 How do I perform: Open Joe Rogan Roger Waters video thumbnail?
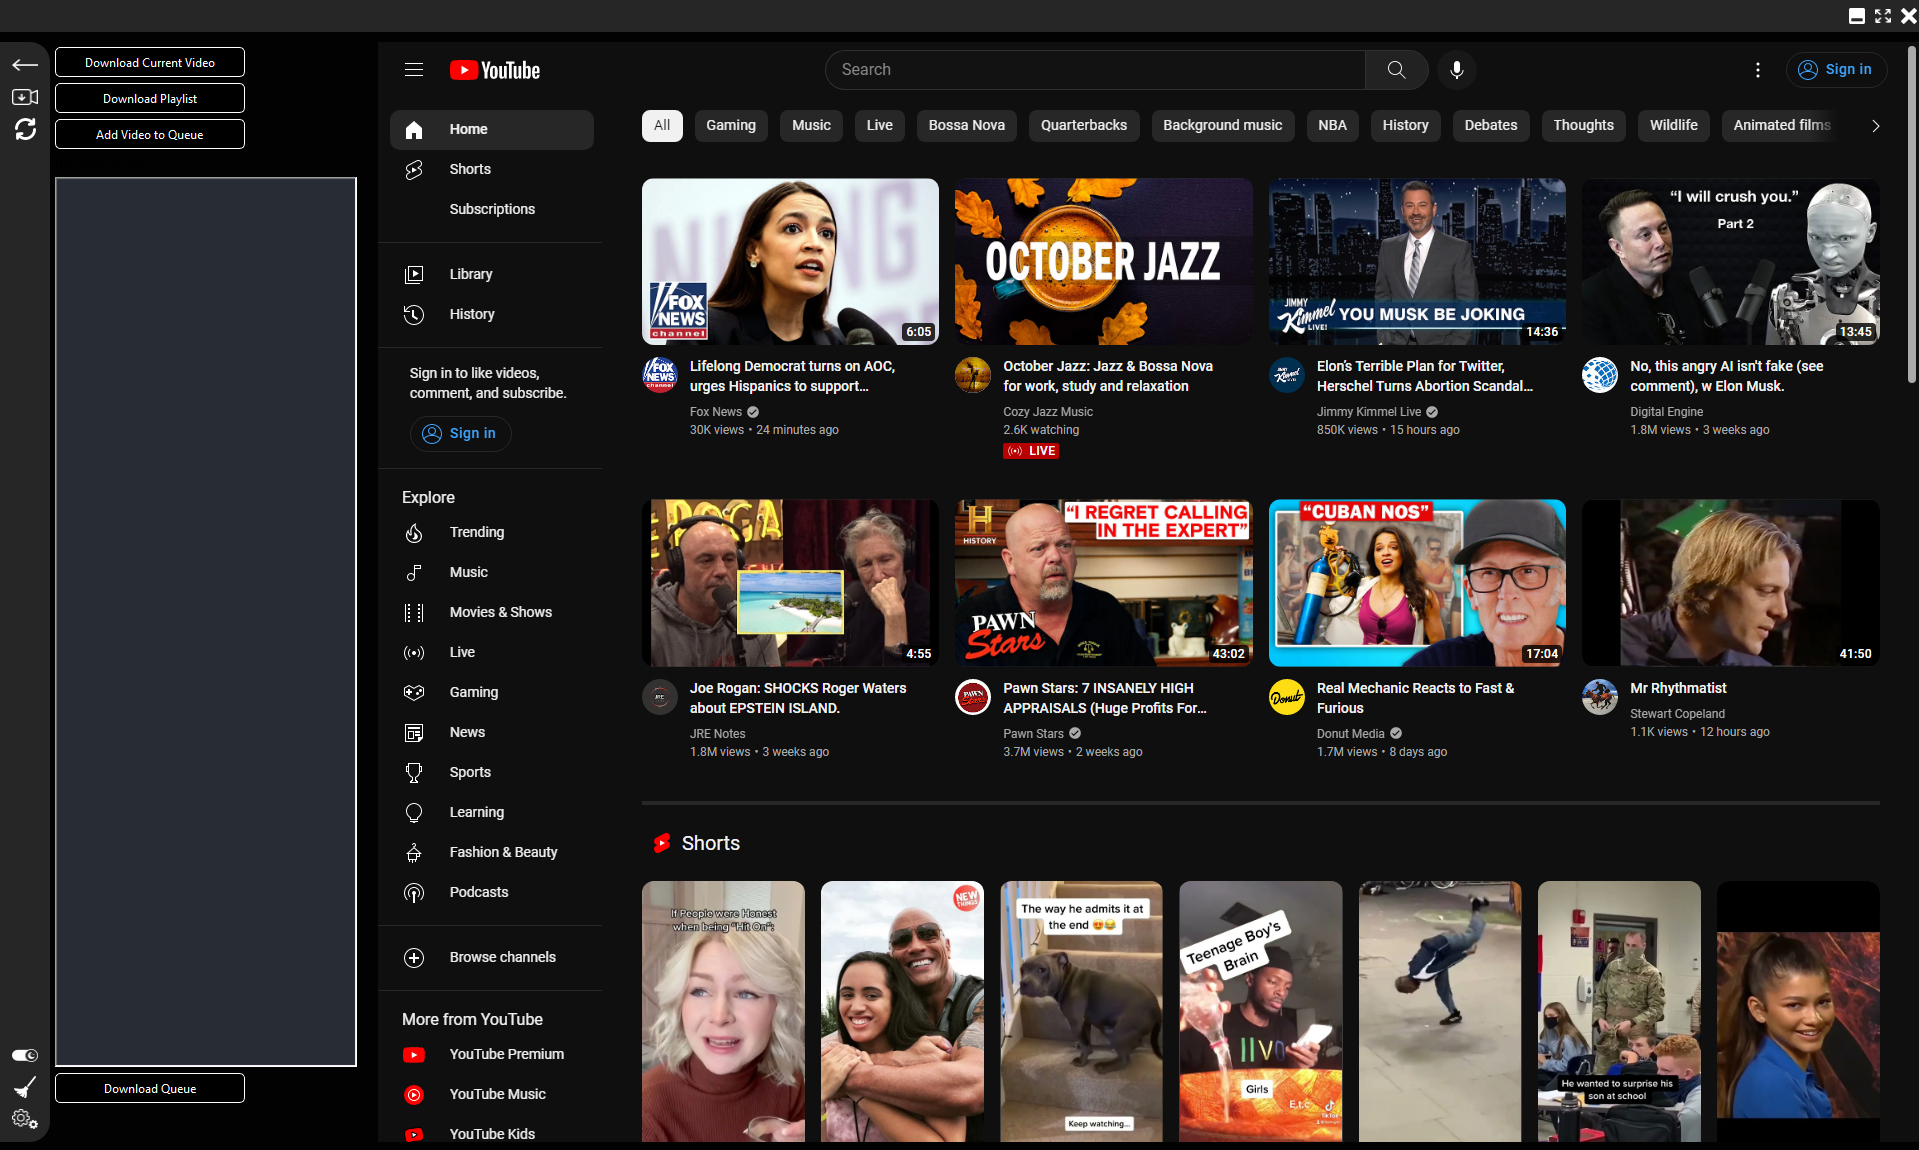click(790, 583)
